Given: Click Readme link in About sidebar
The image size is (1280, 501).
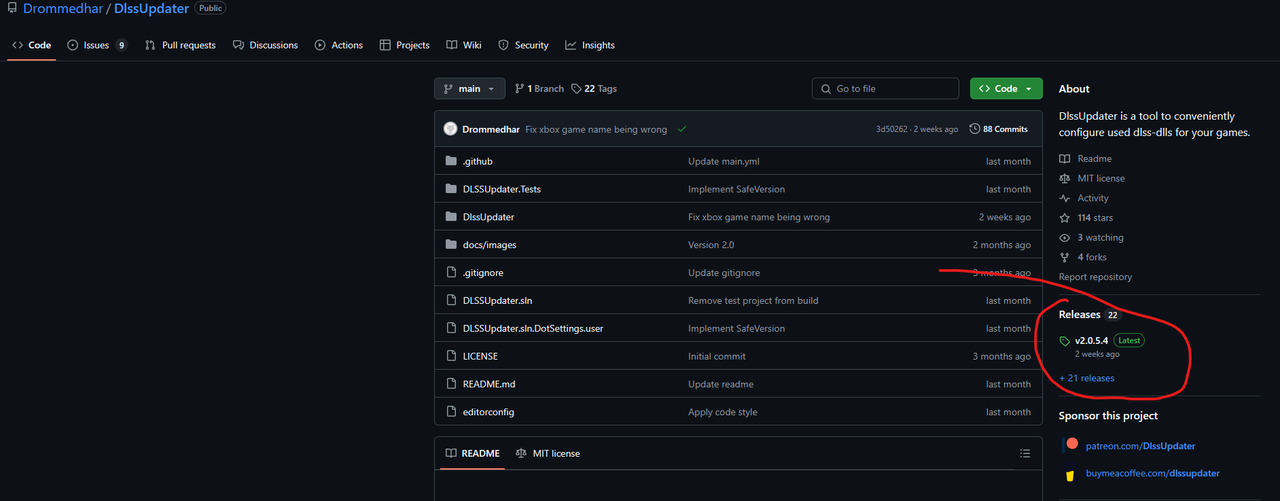Looking at the screenshot, I should (x=1085, y=159).
